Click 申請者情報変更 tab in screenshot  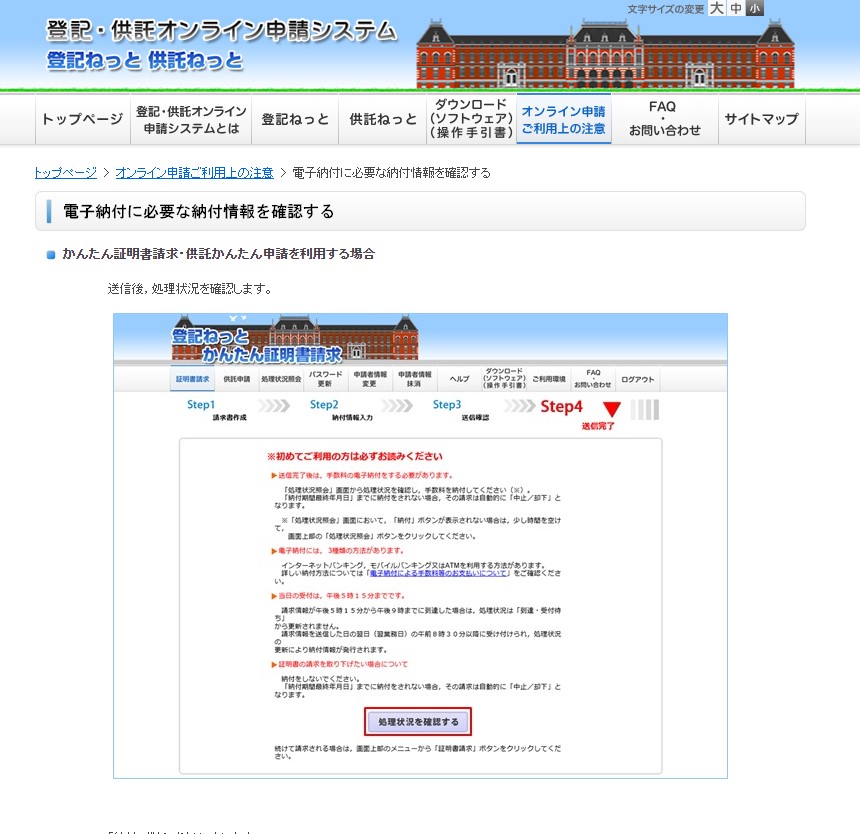[x=370, y=379]
